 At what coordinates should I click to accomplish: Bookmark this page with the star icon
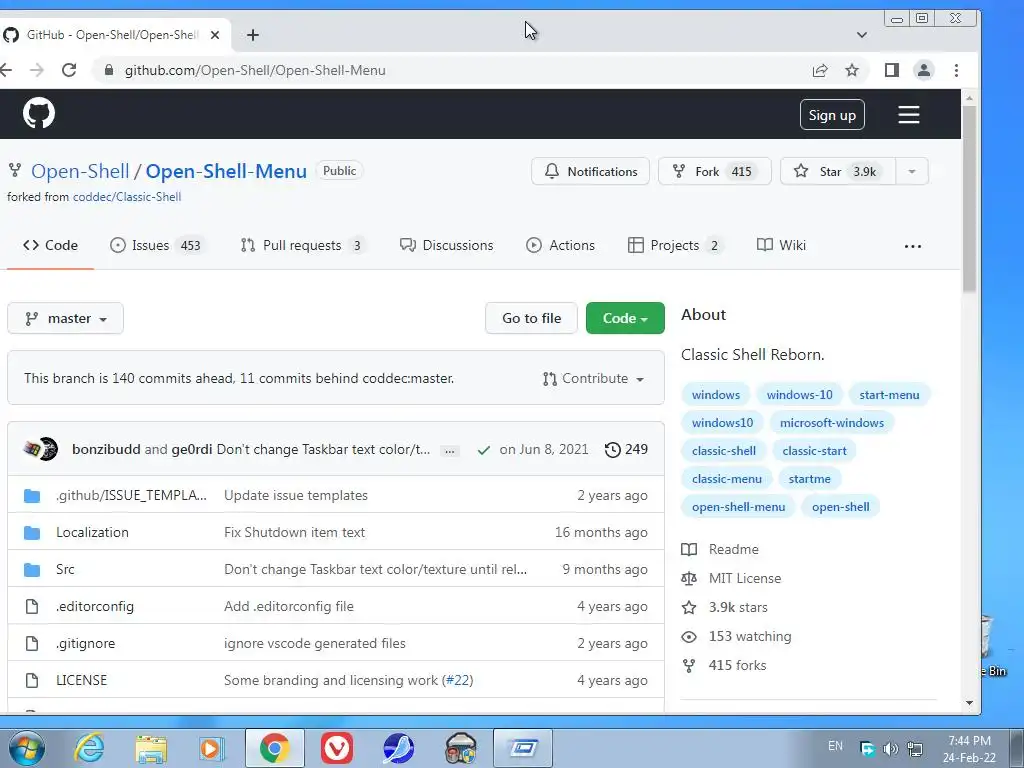pos(852,70)
